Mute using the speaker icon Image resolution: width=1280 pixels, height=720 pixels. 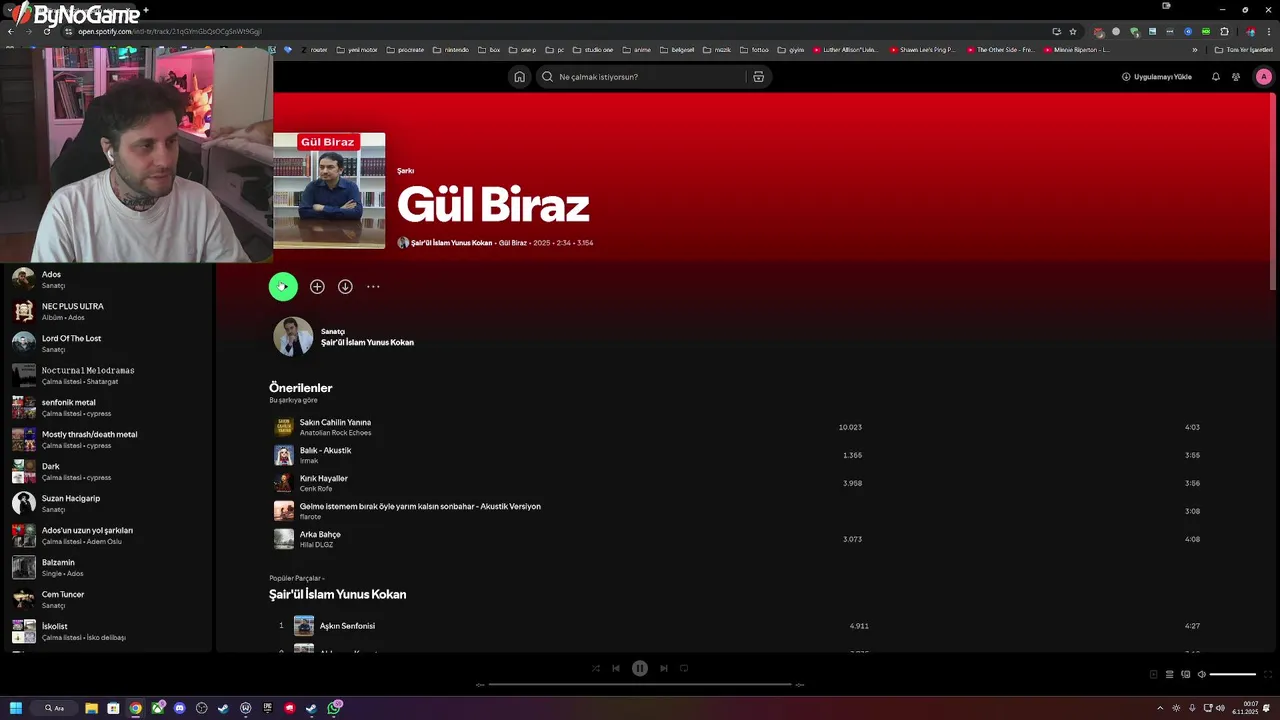coord(1202,674)
